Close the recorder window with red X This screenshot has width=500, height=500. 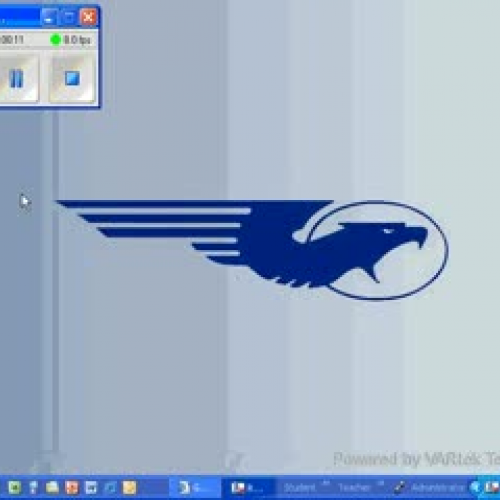click(x=88, y=17)
